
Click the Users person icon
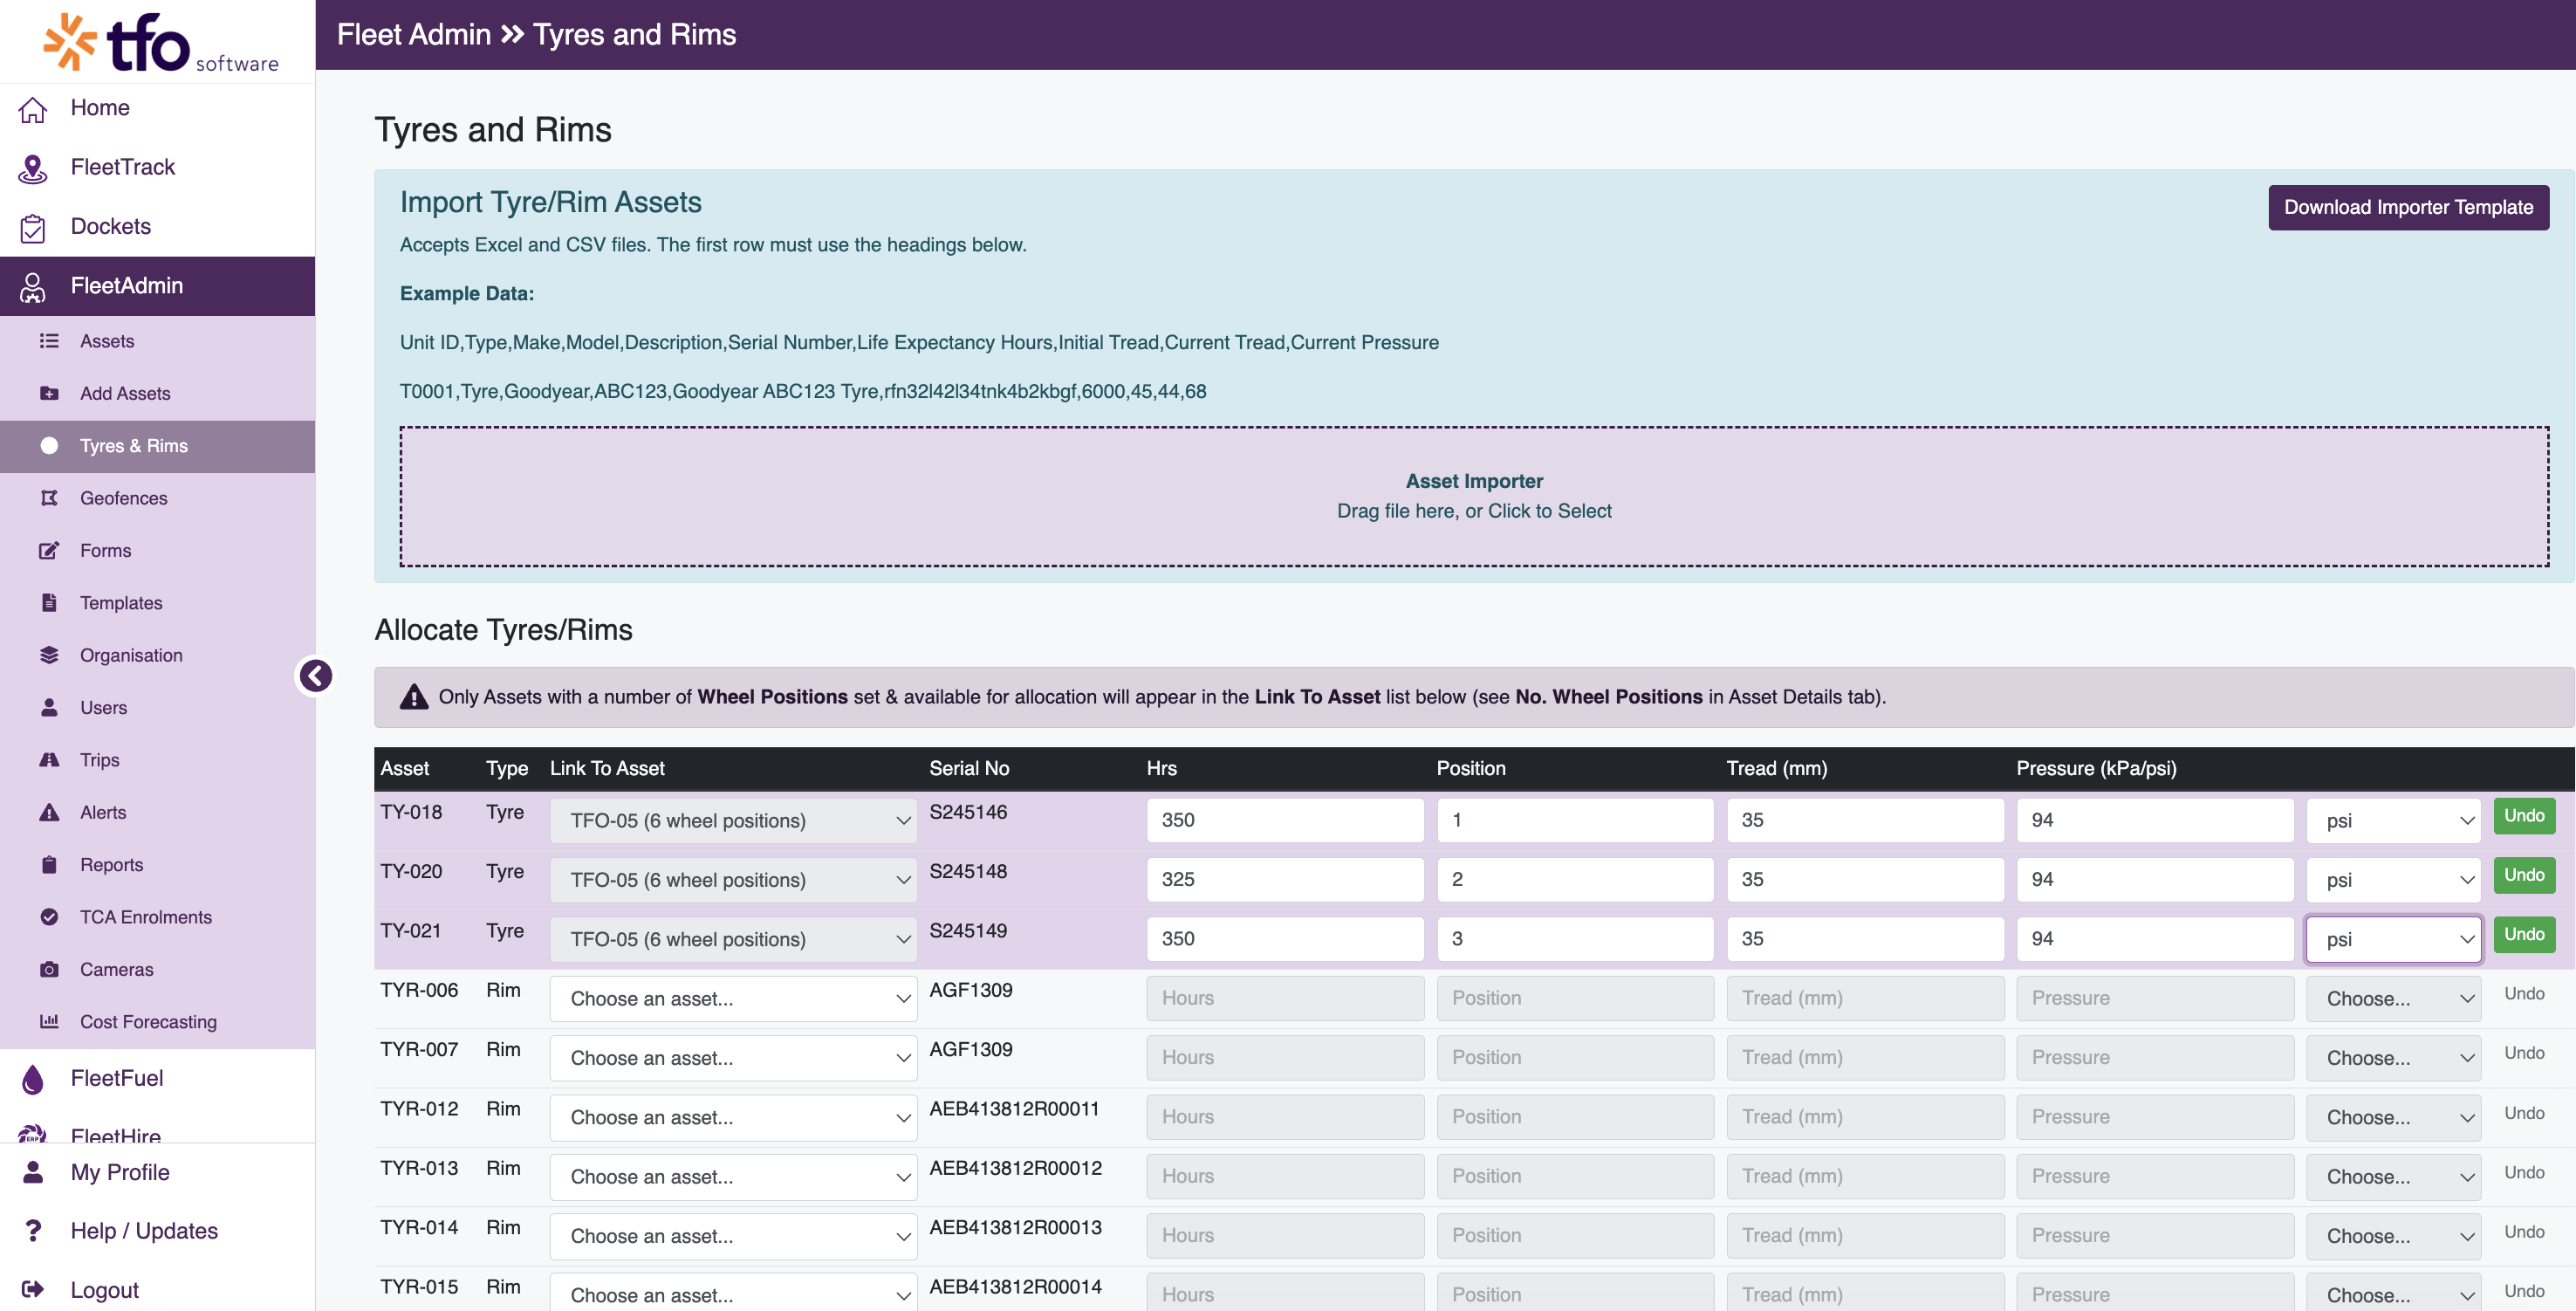click(49, 707)
